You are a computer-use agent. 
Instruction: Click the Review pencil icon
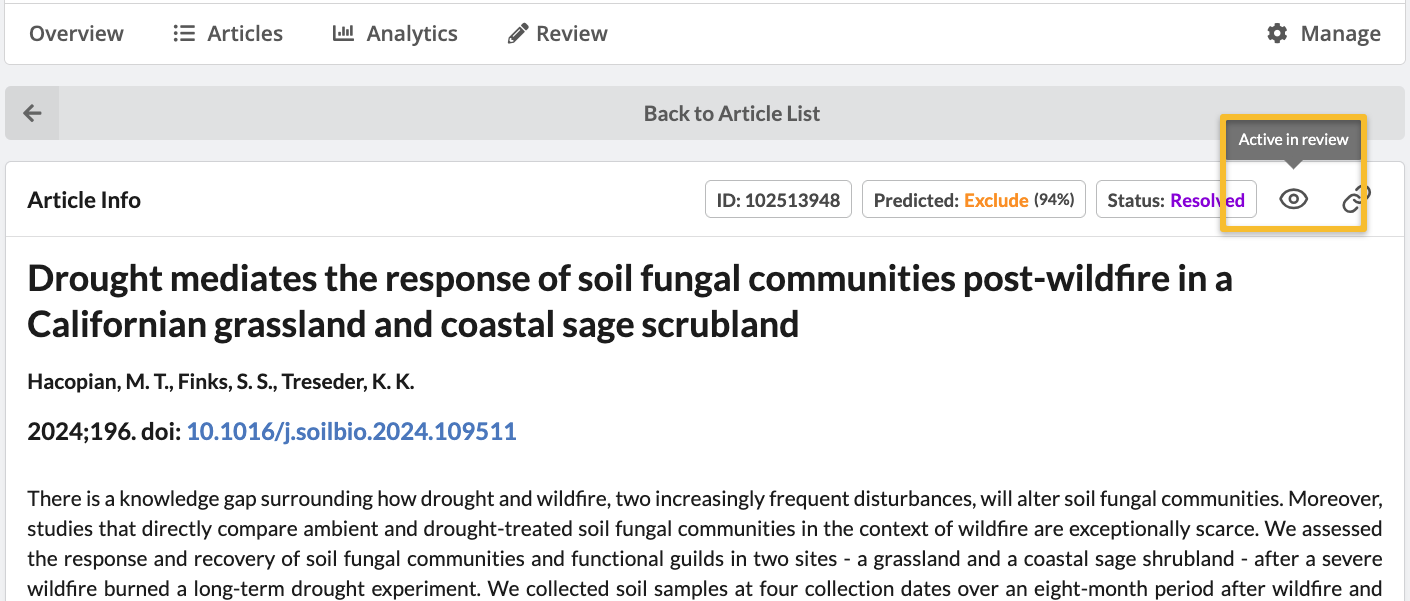[x=517, y=34]
